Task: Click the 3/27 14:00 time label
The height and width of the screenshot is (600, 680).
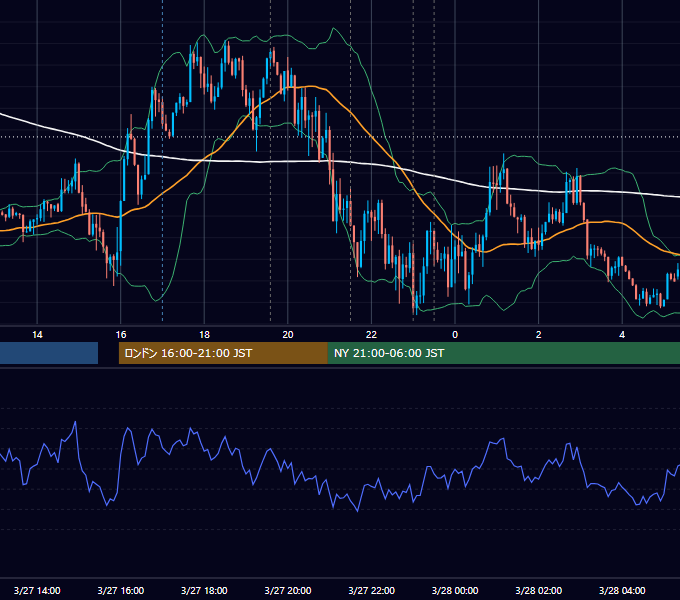Action: (37, 590)
